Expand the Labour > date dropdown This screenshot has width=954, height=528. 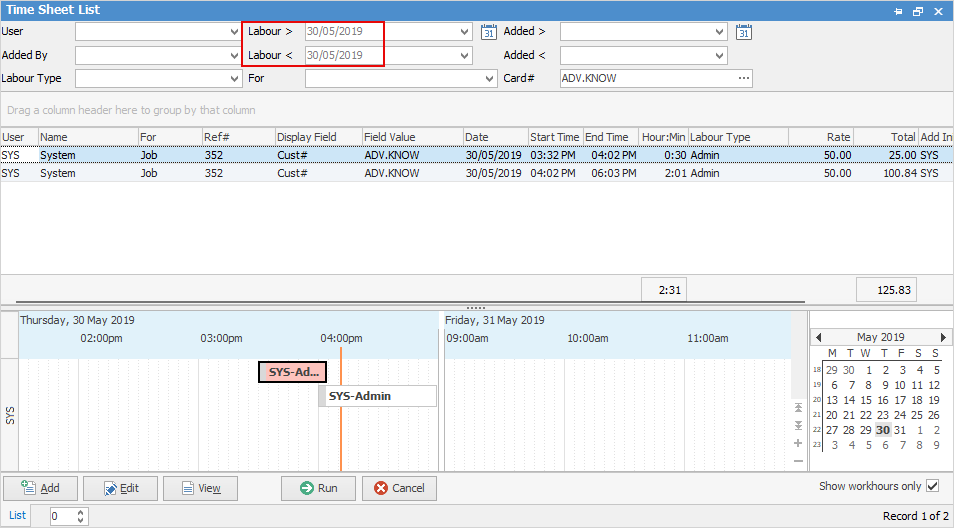point(466,32)
